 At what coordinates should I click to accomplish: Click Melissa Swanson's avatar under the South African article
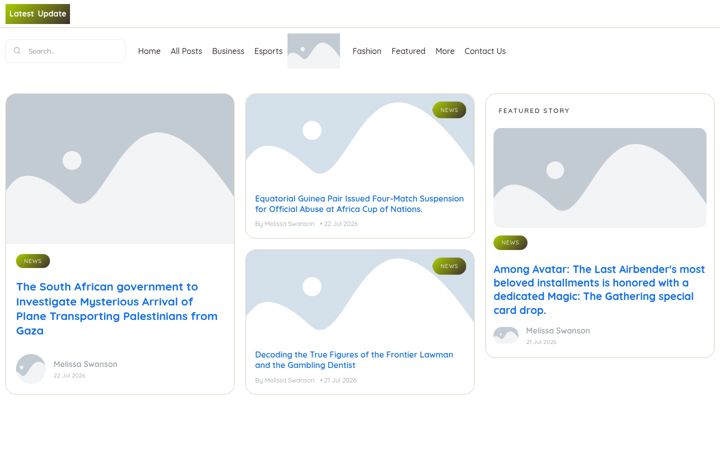click(31, 369)
